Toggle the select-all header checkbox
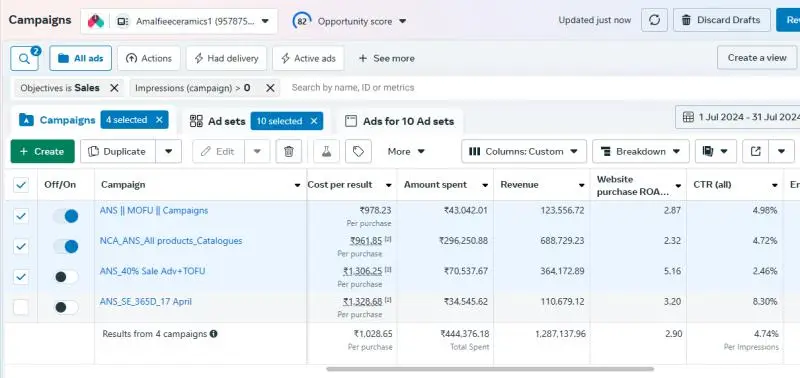Screen dimensions: 800x378 pyautogui.click(x=21, y=185)
